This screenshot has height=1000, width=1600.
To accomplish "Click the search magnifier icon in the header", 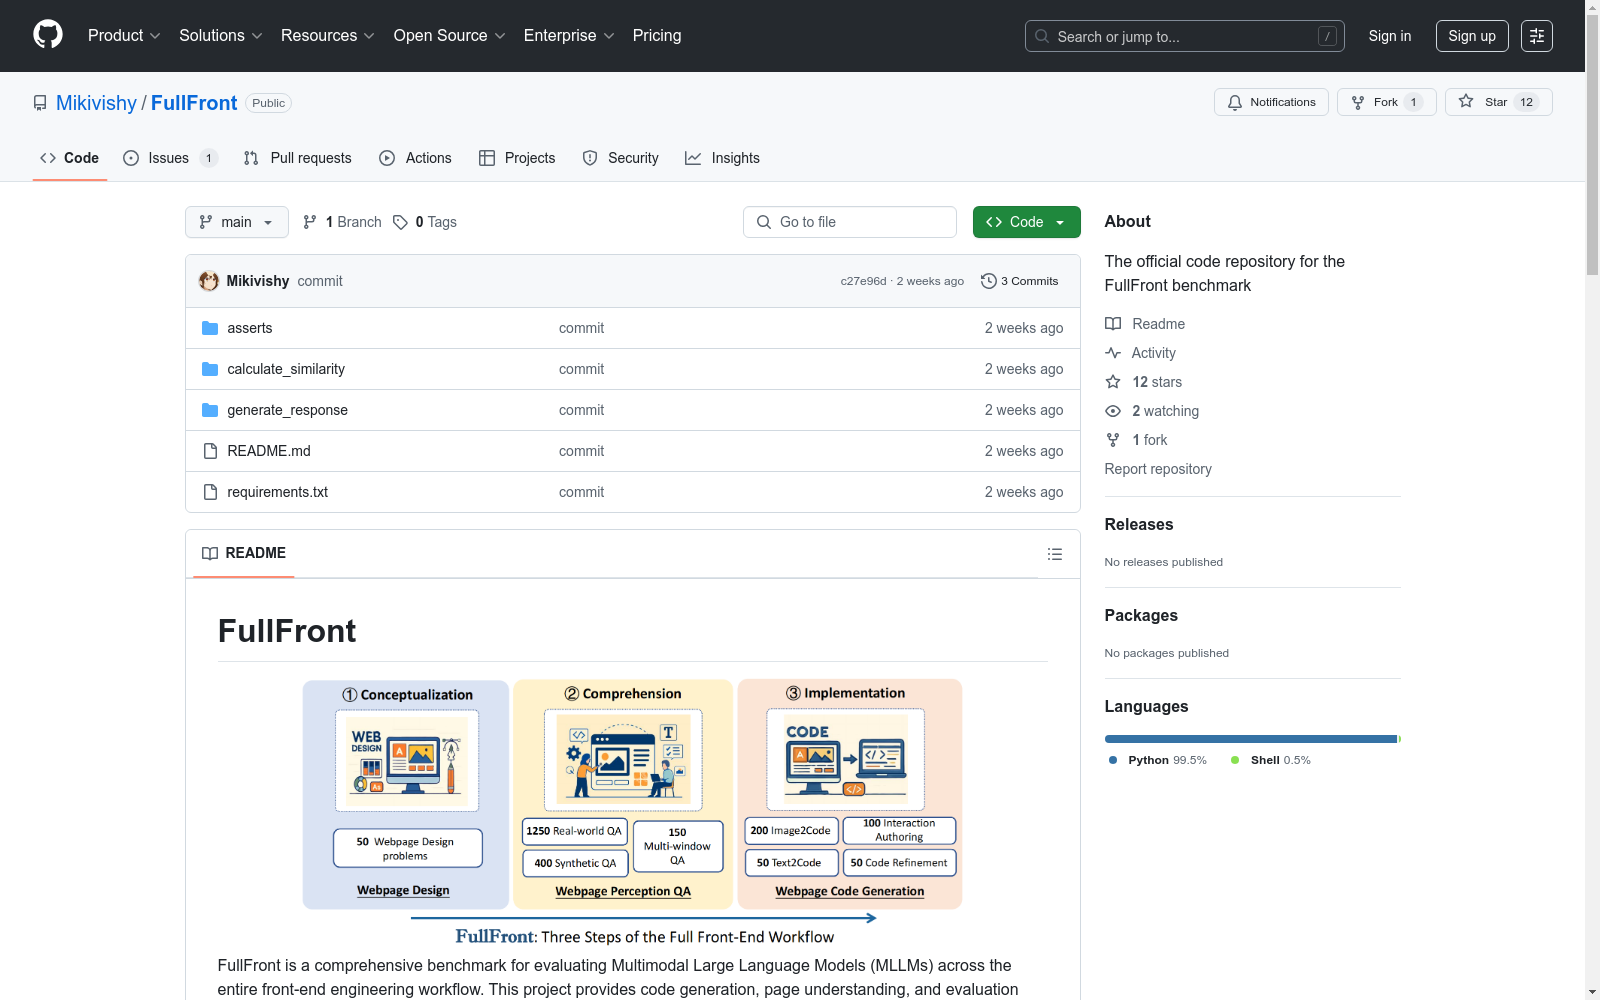I will coord(1042,36).
